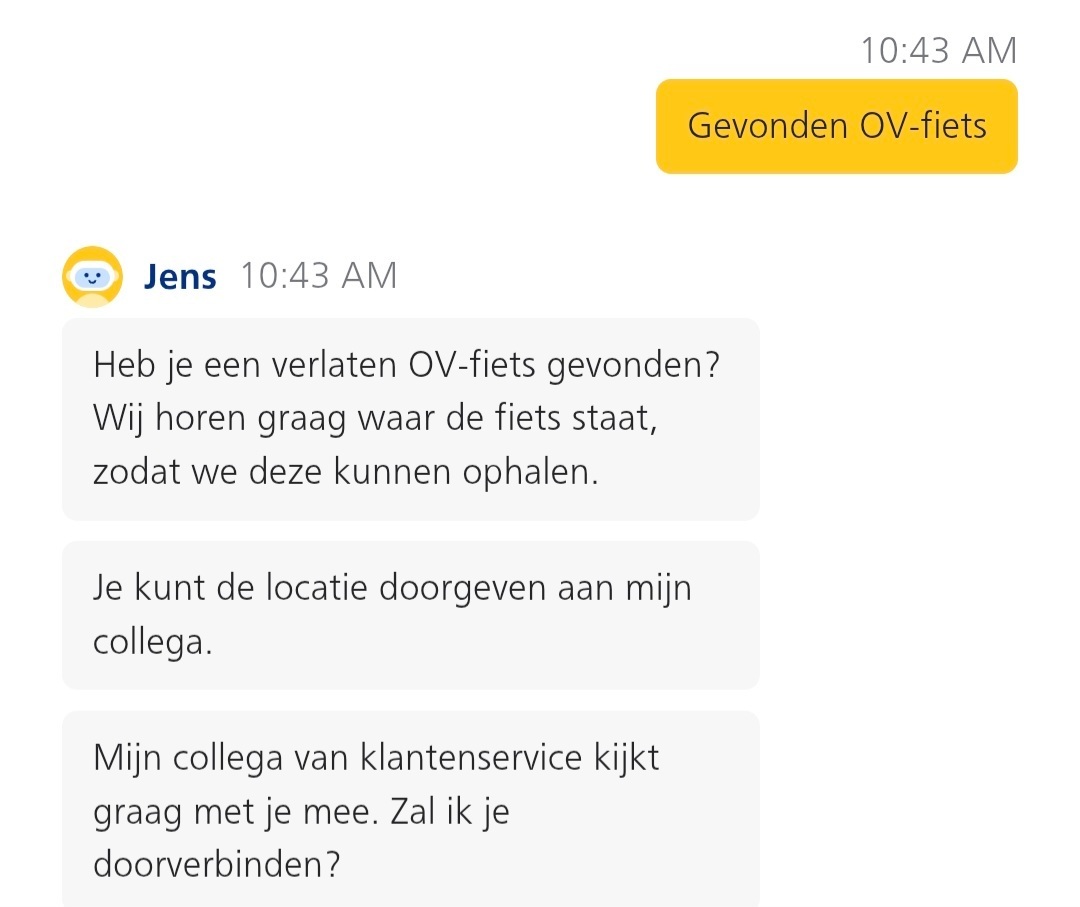Click the word 'Mijn' starting the last message
The image size is (1080, 907).
coord(127,758)
